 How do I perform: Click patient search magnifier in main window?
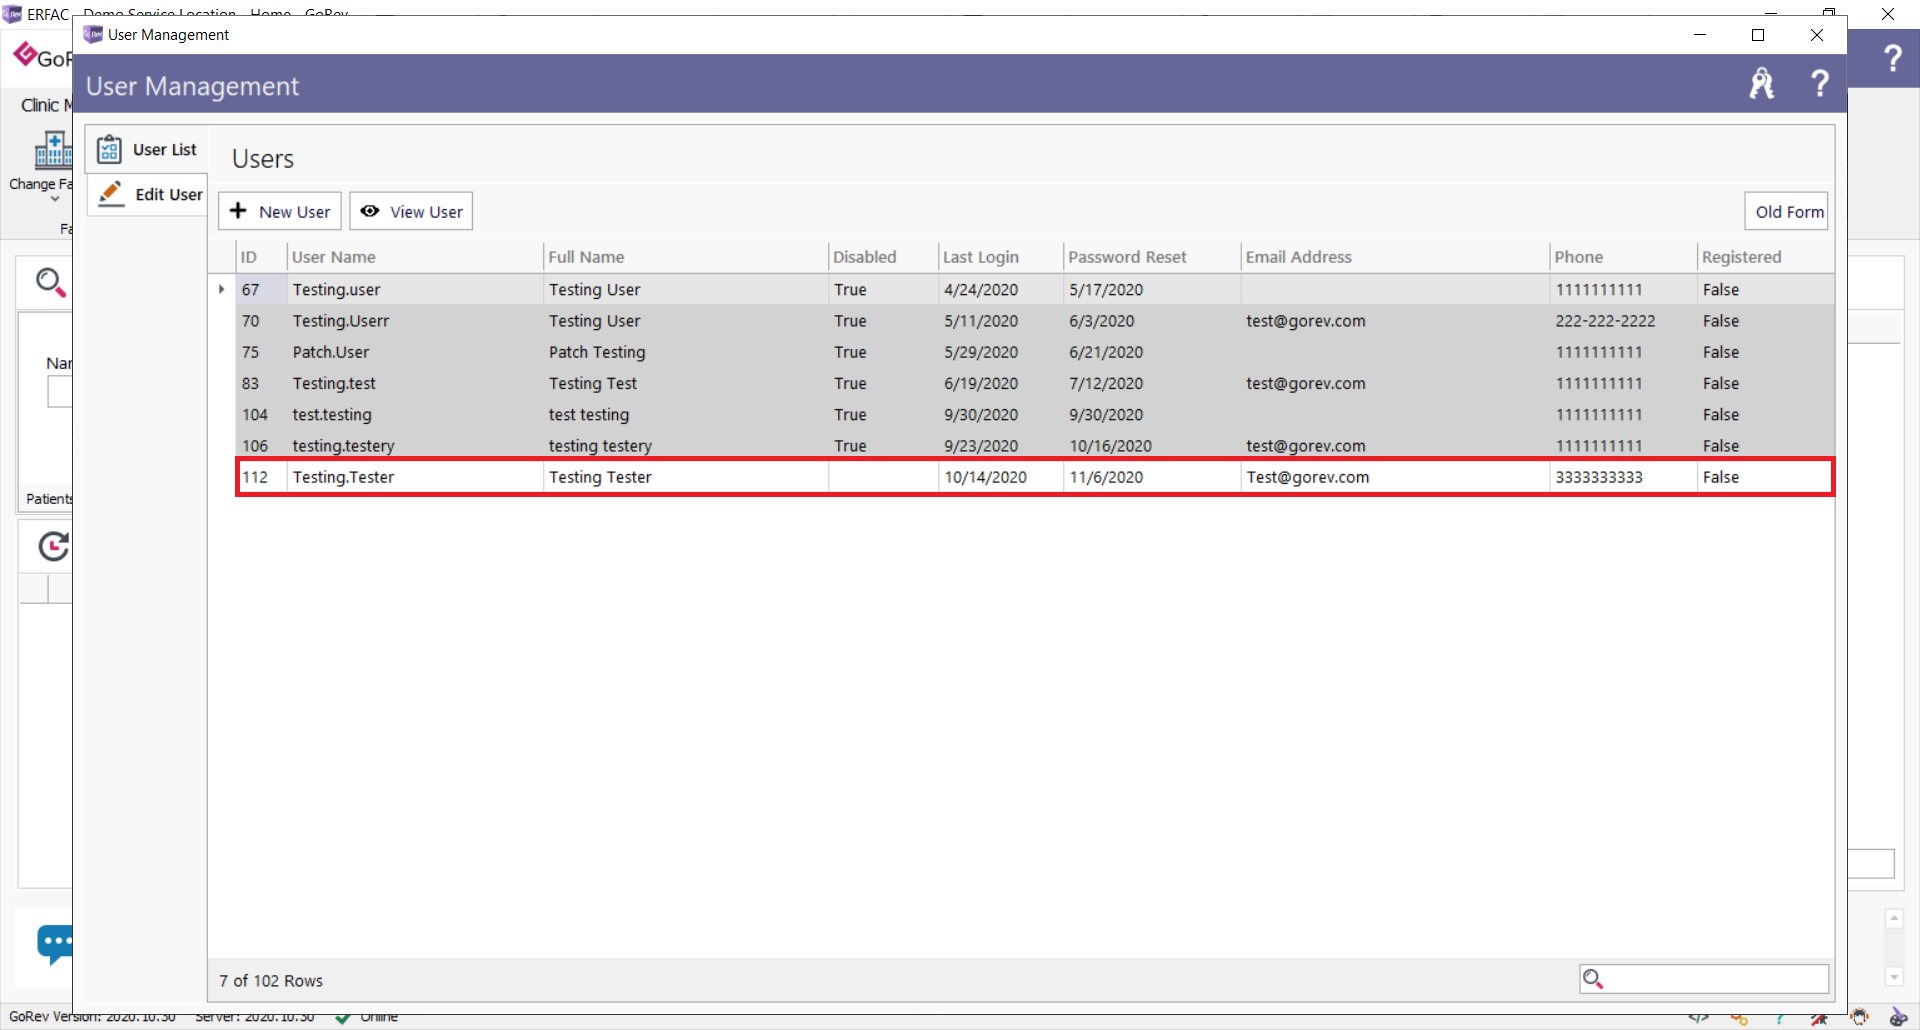[50, 283]
